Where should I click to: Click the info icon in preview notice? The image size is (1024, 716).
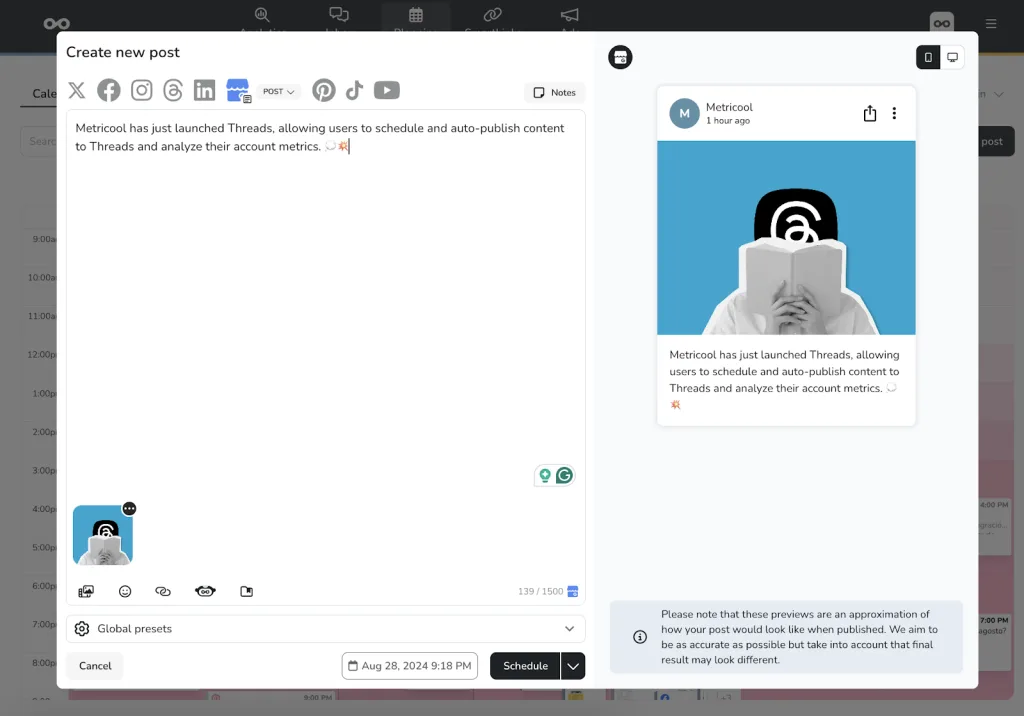(640, 637)
